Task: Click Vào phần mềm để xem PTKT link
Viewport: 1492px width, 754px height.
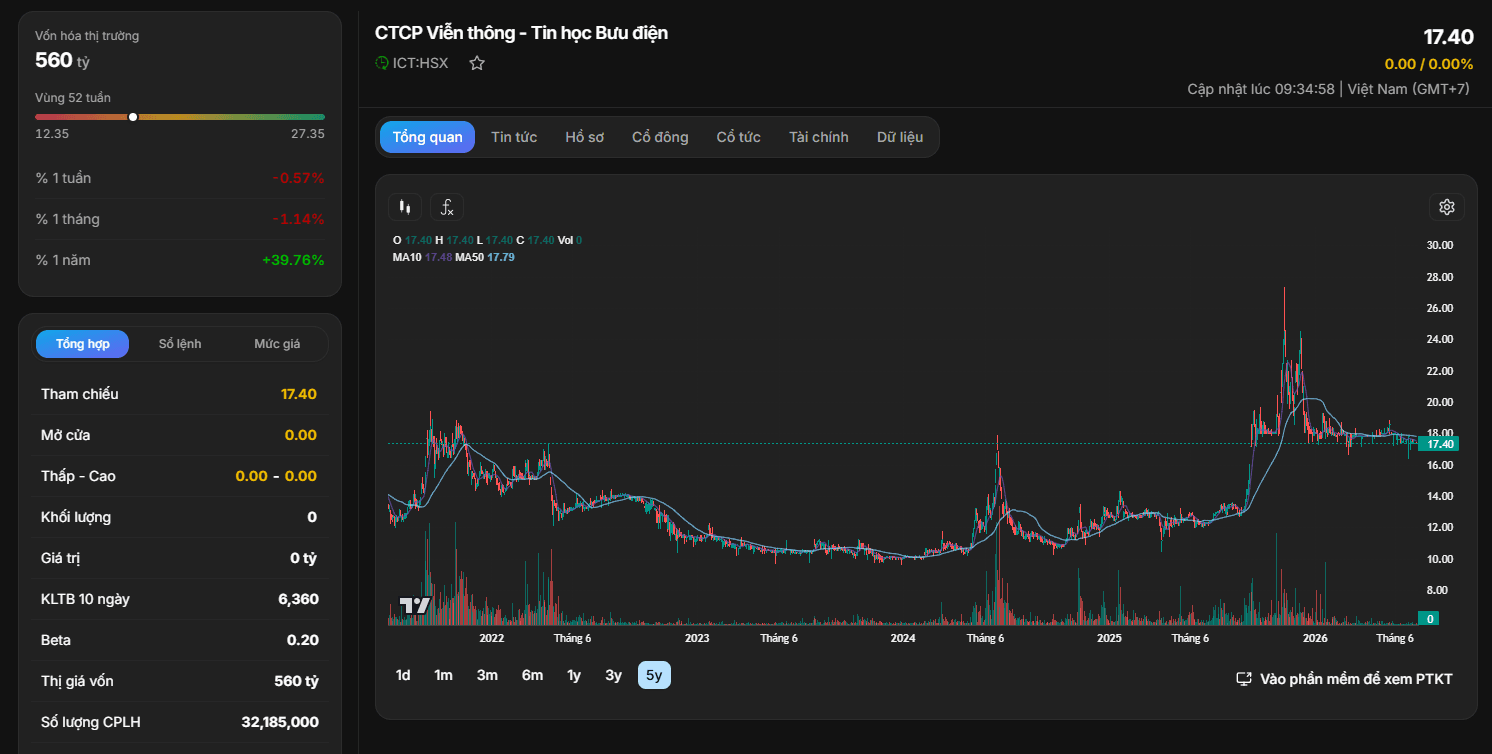Action: 1356,679
